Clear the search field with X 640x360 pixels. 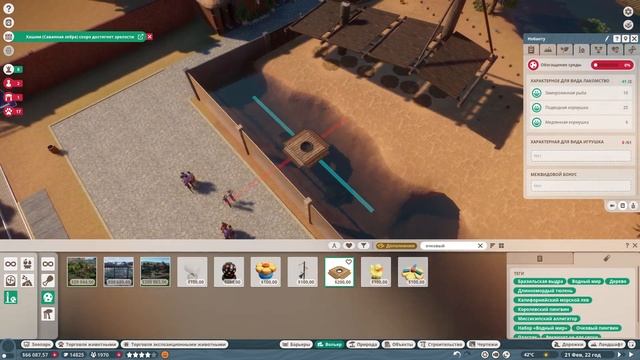click(x=480, y=246)
